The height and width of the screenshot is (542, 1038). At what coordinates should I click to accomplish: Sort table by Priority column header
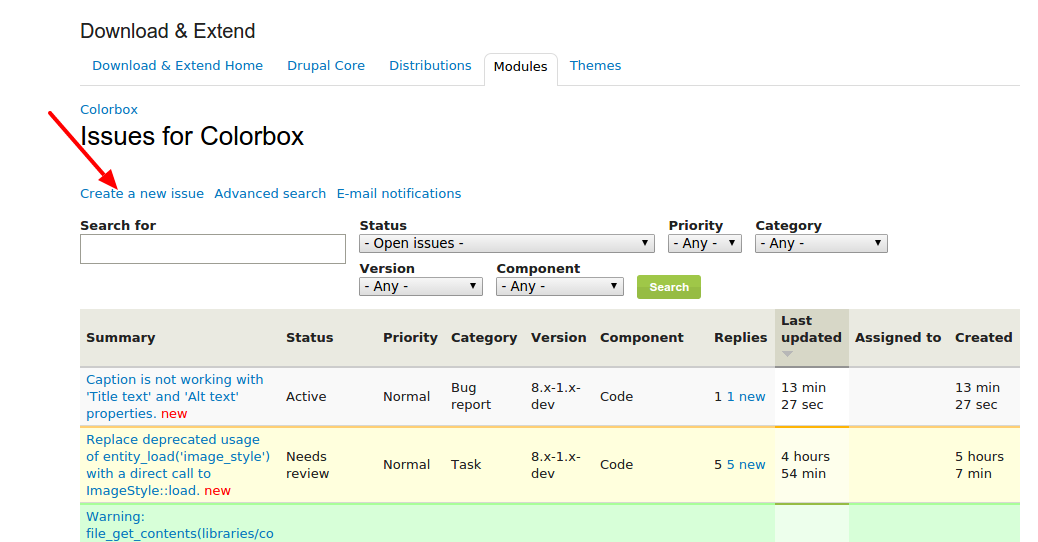click(x=410, y=338)
